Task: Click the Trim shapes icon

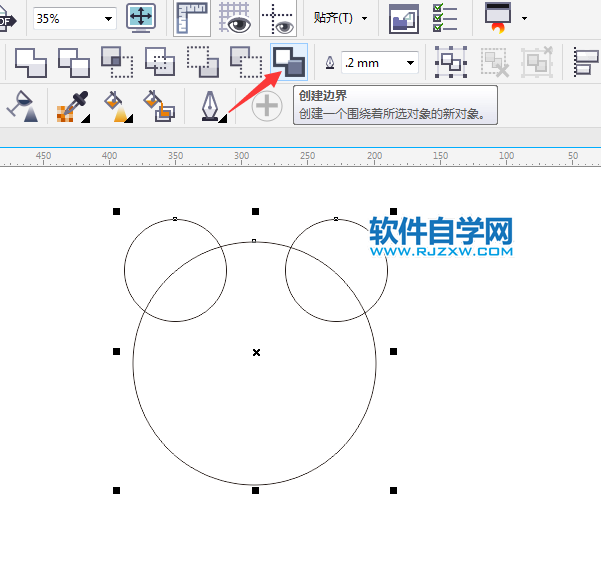Action: pos(74,63)
